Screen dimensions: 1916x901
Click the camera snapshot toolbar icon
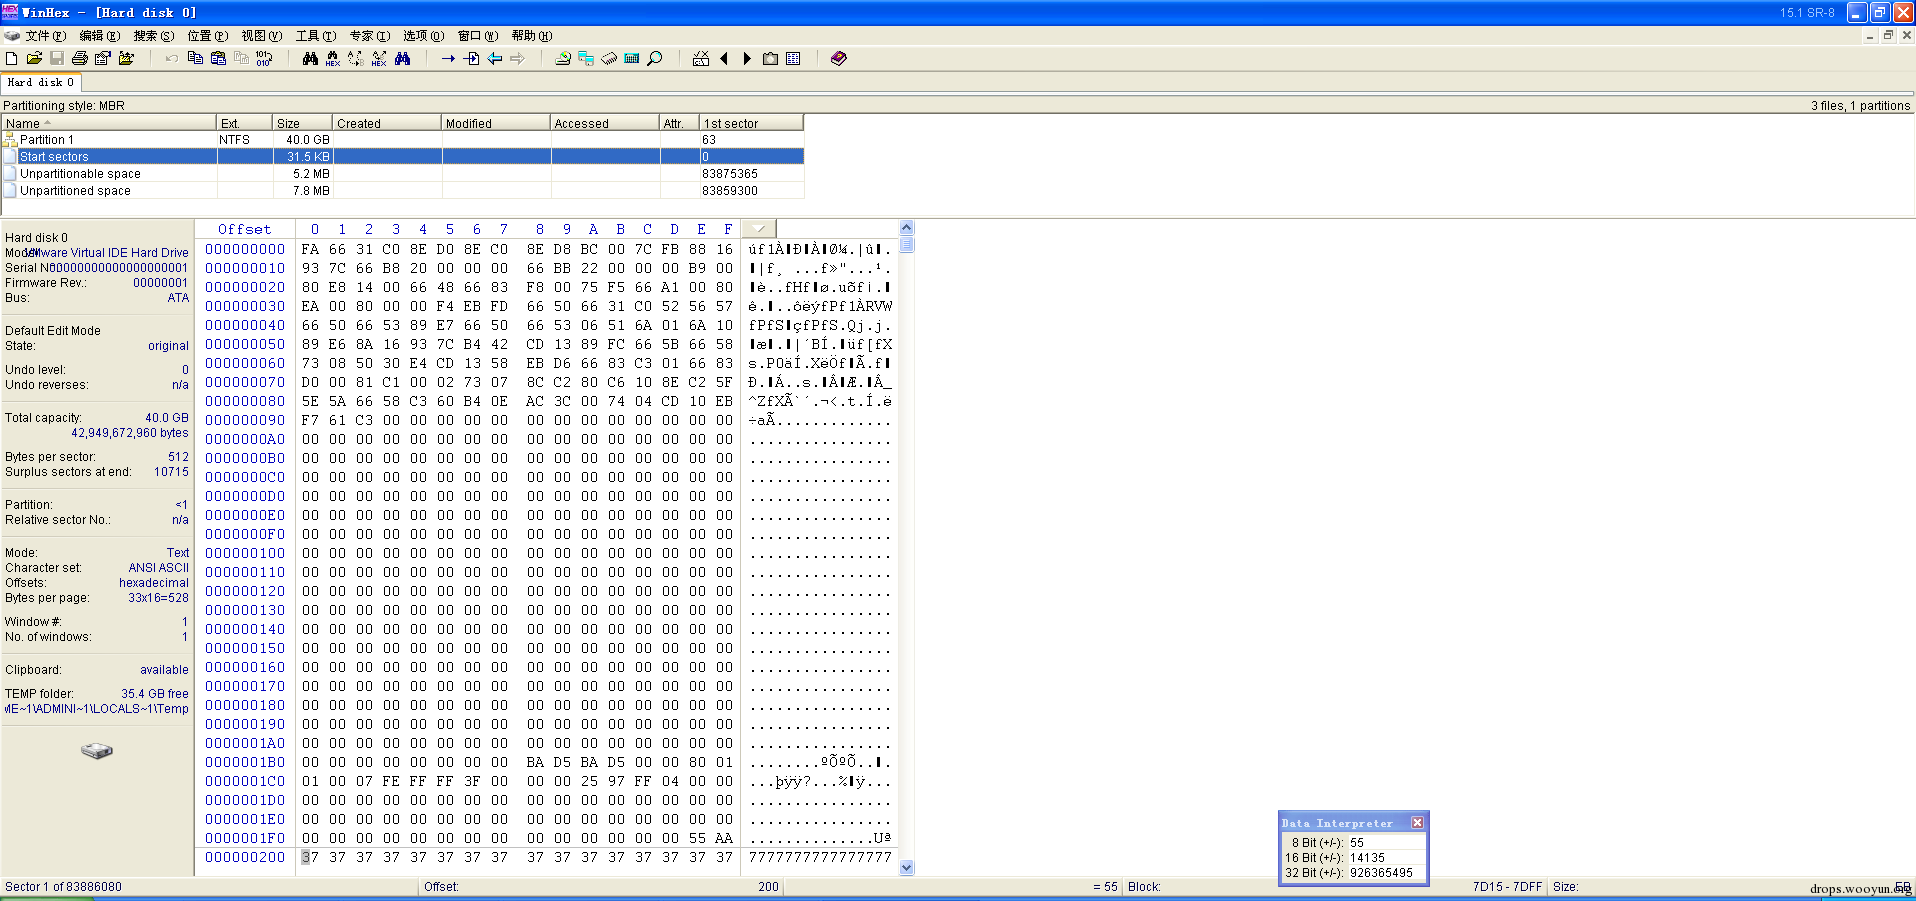(770, 59)
